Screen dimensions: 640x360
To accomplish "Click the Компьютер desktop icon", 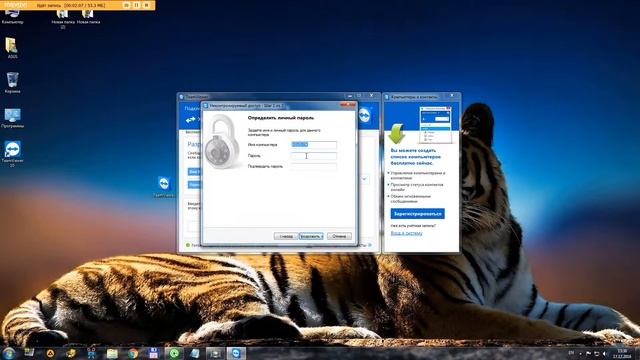I will (12, 17).
